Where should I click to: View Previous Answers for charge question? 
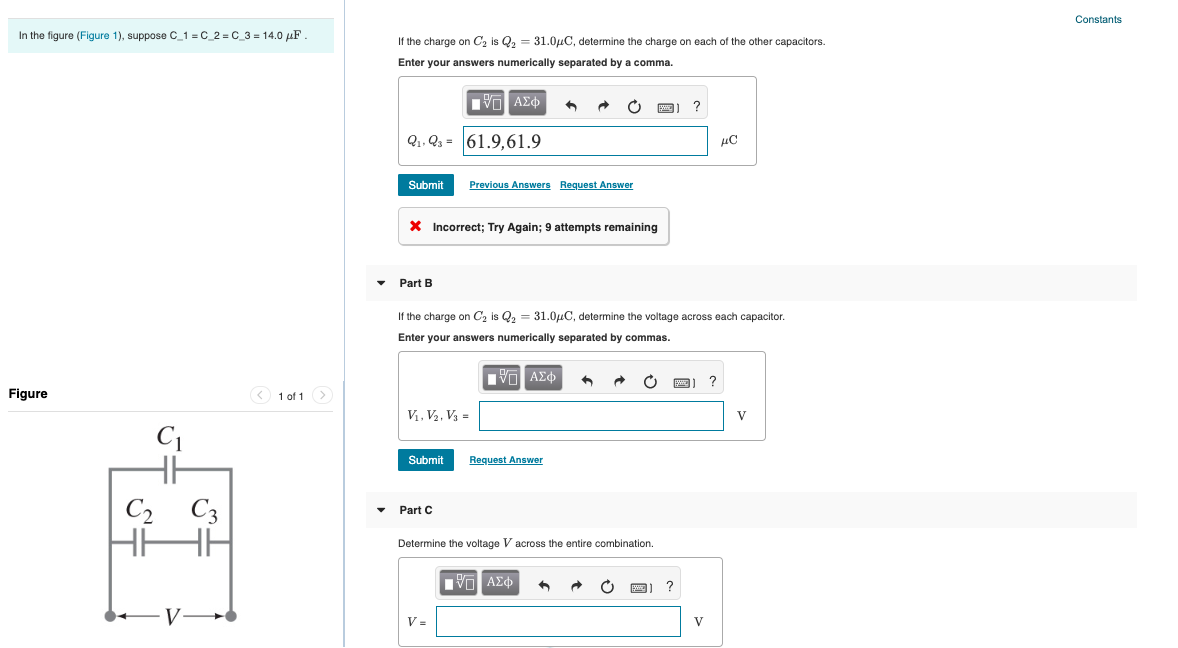tap(510, 185)
